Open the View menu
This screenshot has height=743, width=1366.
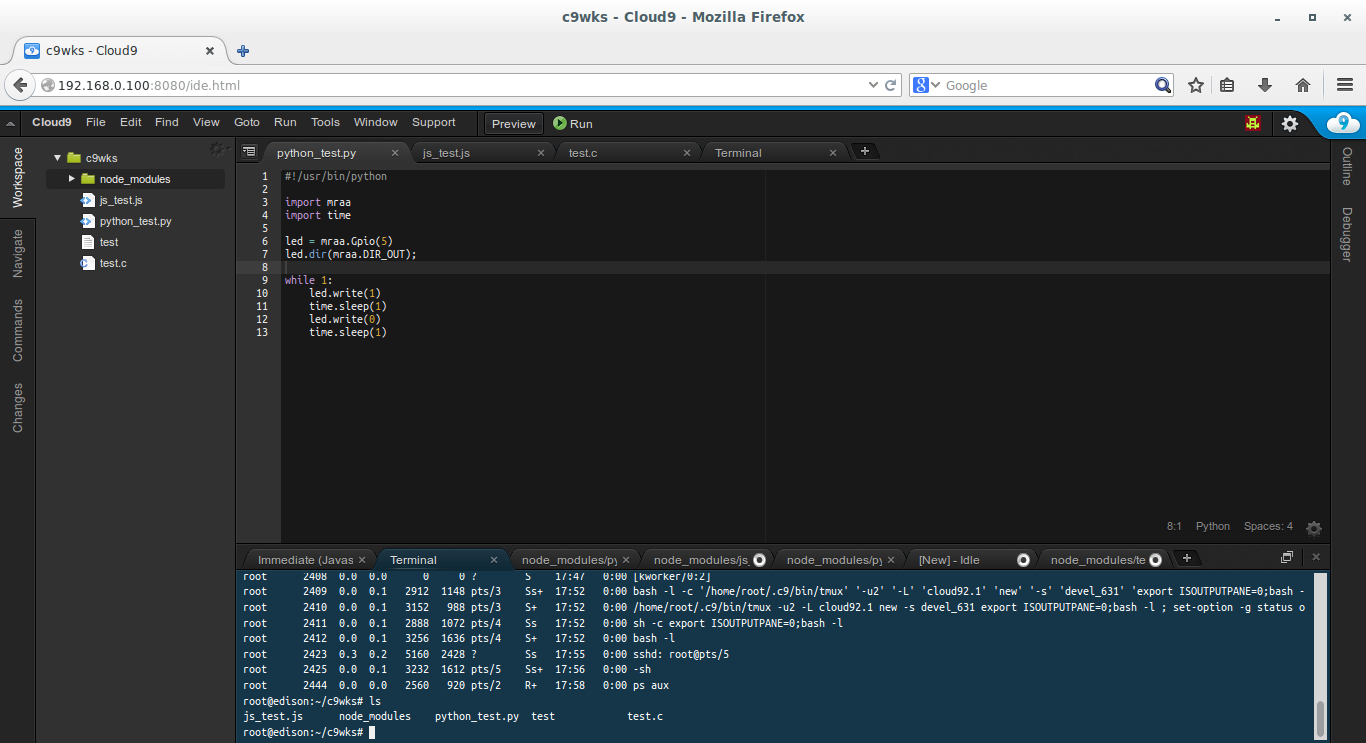tap(206, 122)
